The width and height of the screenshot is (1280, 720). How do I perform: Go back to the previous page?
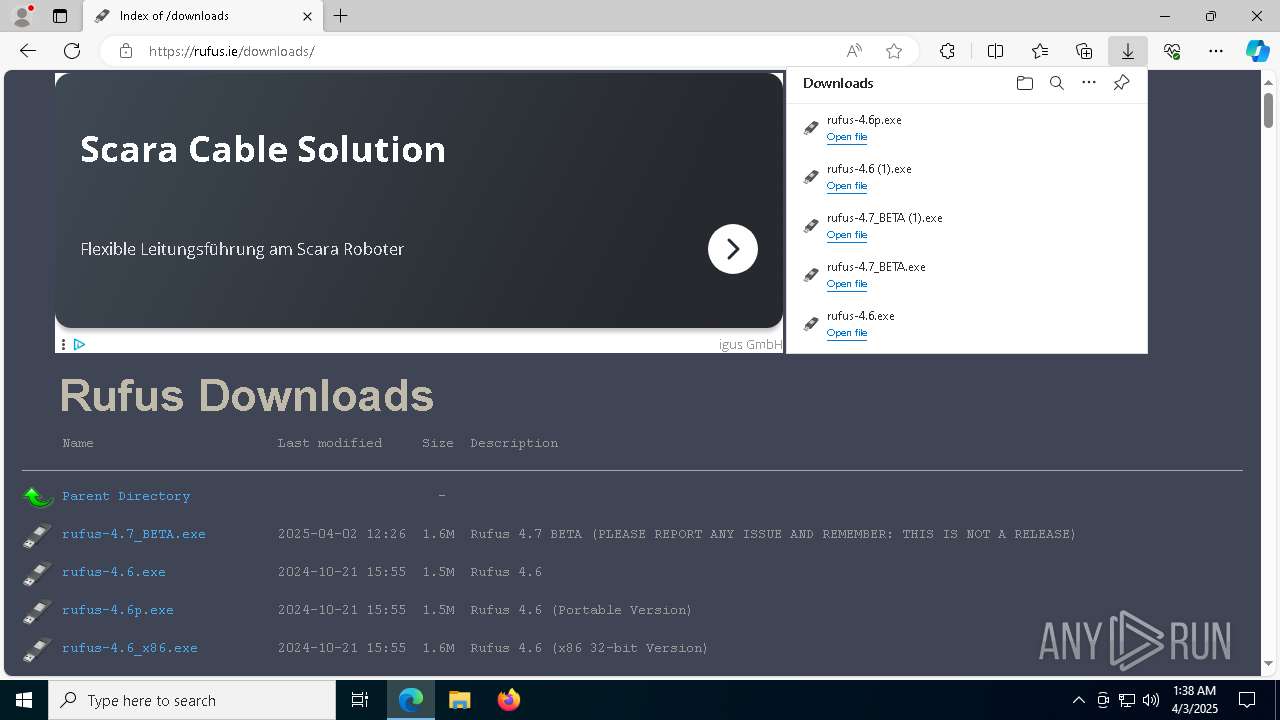(28, 51)
